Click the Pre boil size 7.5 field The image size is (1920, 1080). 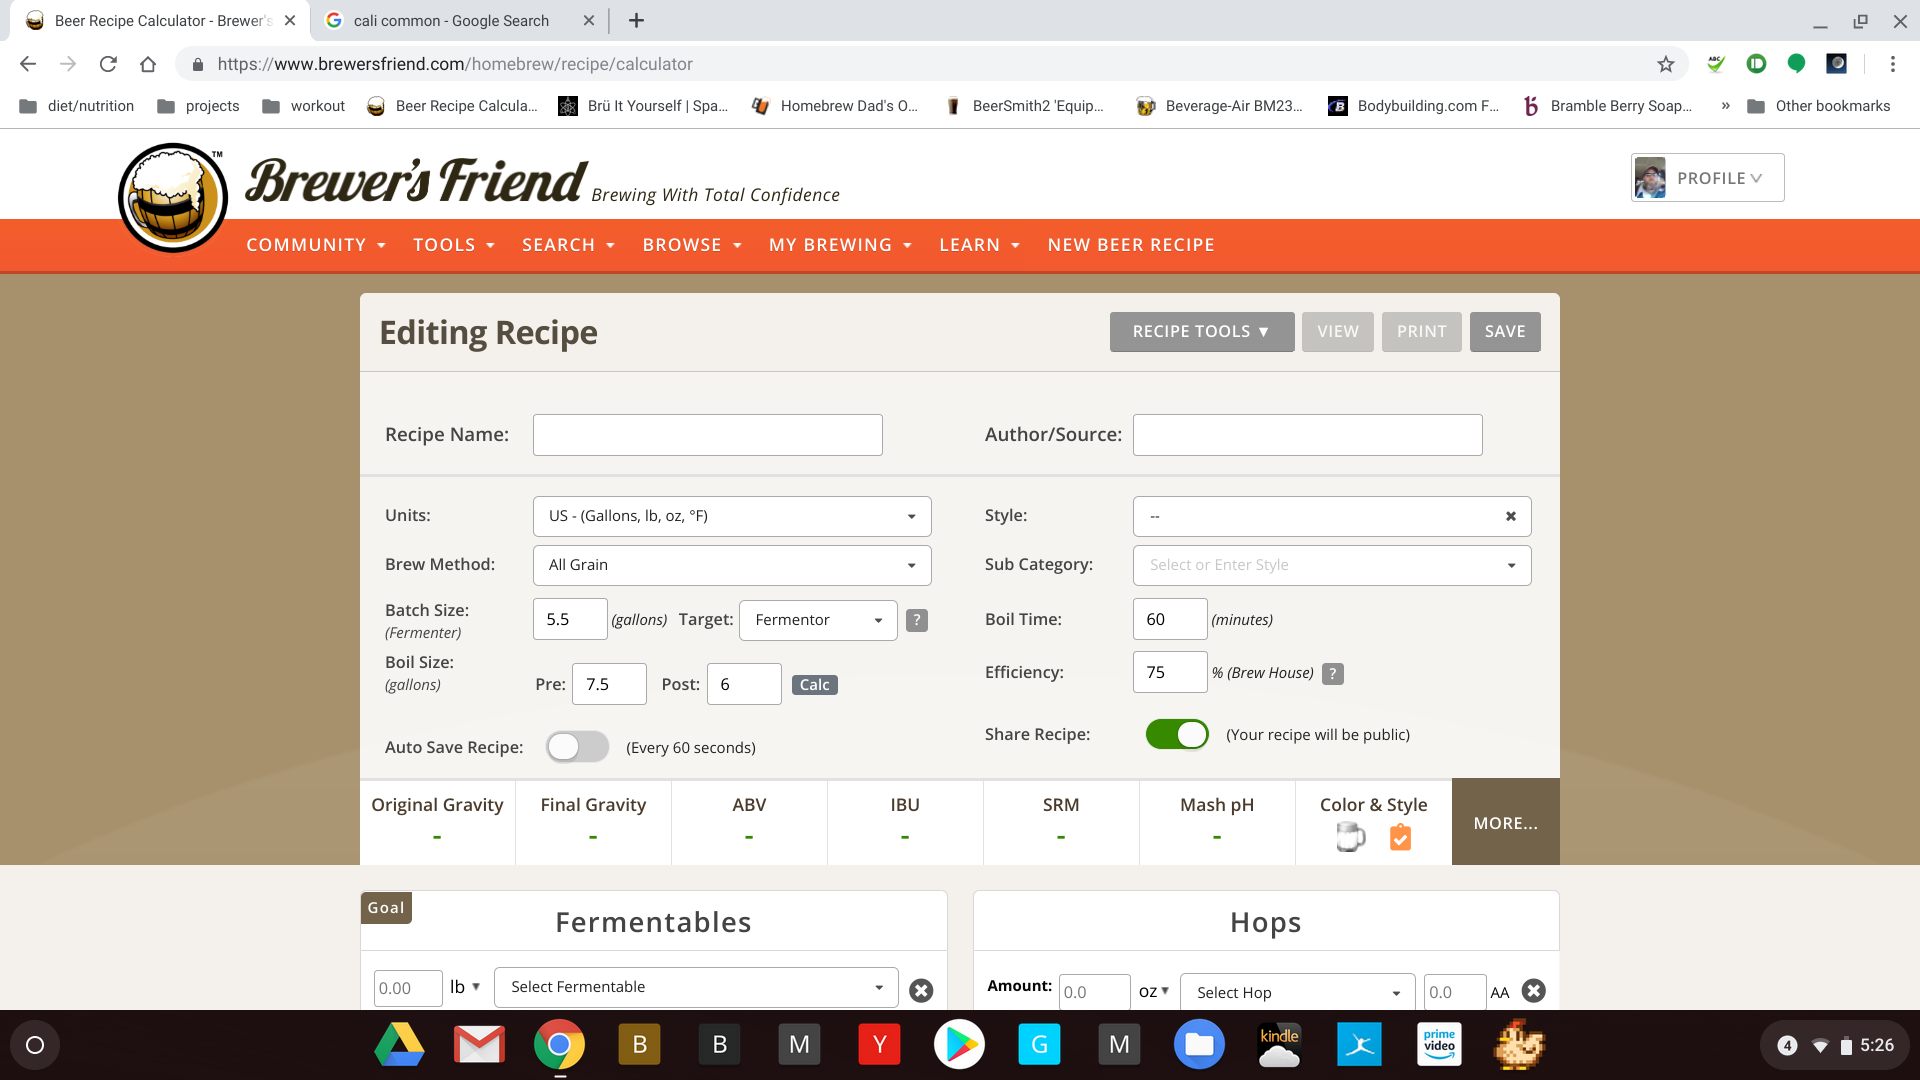tap(609, 685)
